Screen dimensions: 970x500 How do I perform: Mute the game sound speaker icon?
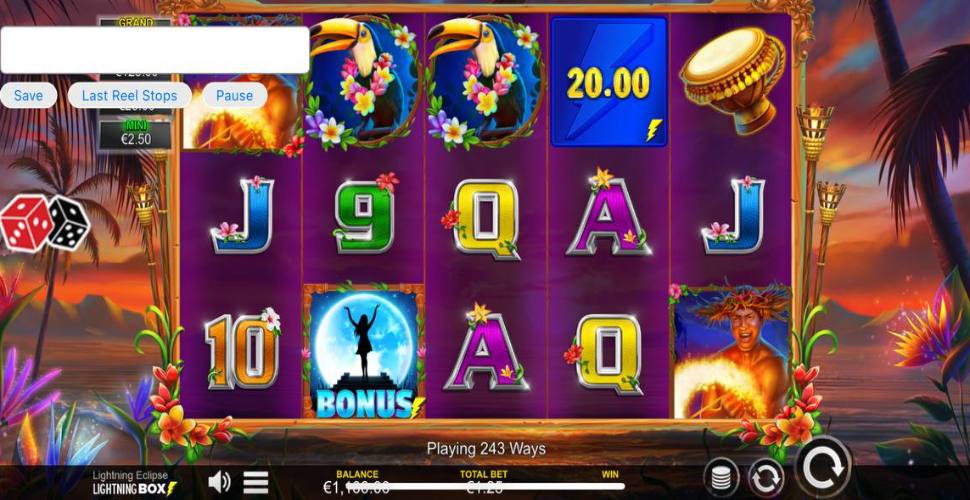click(219, 481)
